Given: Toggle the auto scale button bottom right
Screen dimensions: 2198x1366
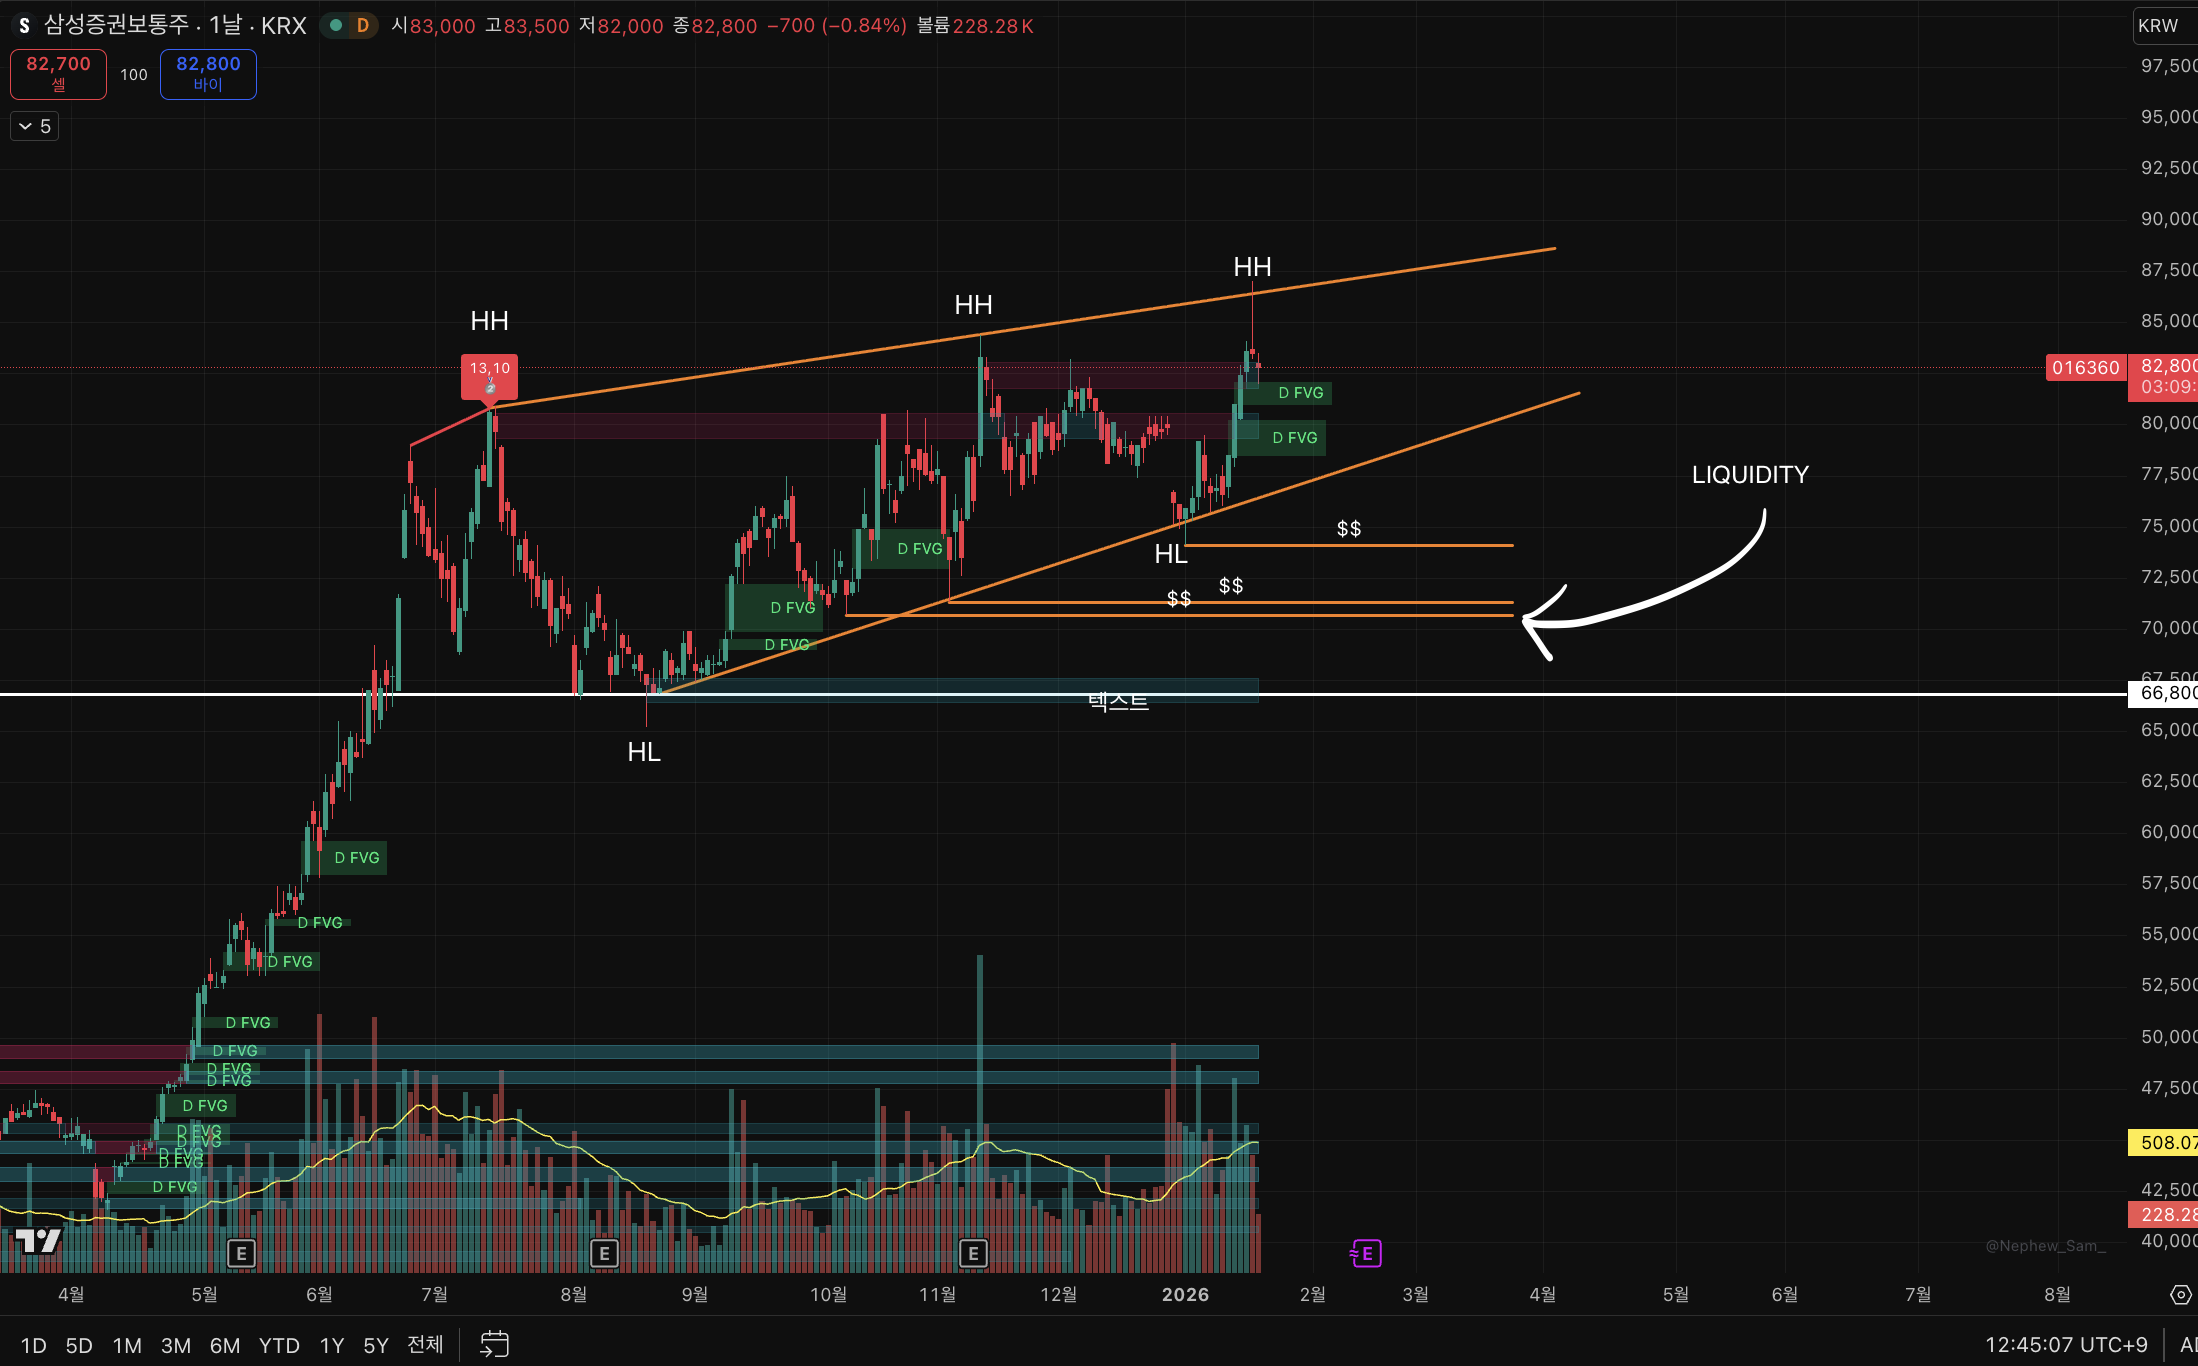Looking at the screenshot, I should pos(2188,1344).
